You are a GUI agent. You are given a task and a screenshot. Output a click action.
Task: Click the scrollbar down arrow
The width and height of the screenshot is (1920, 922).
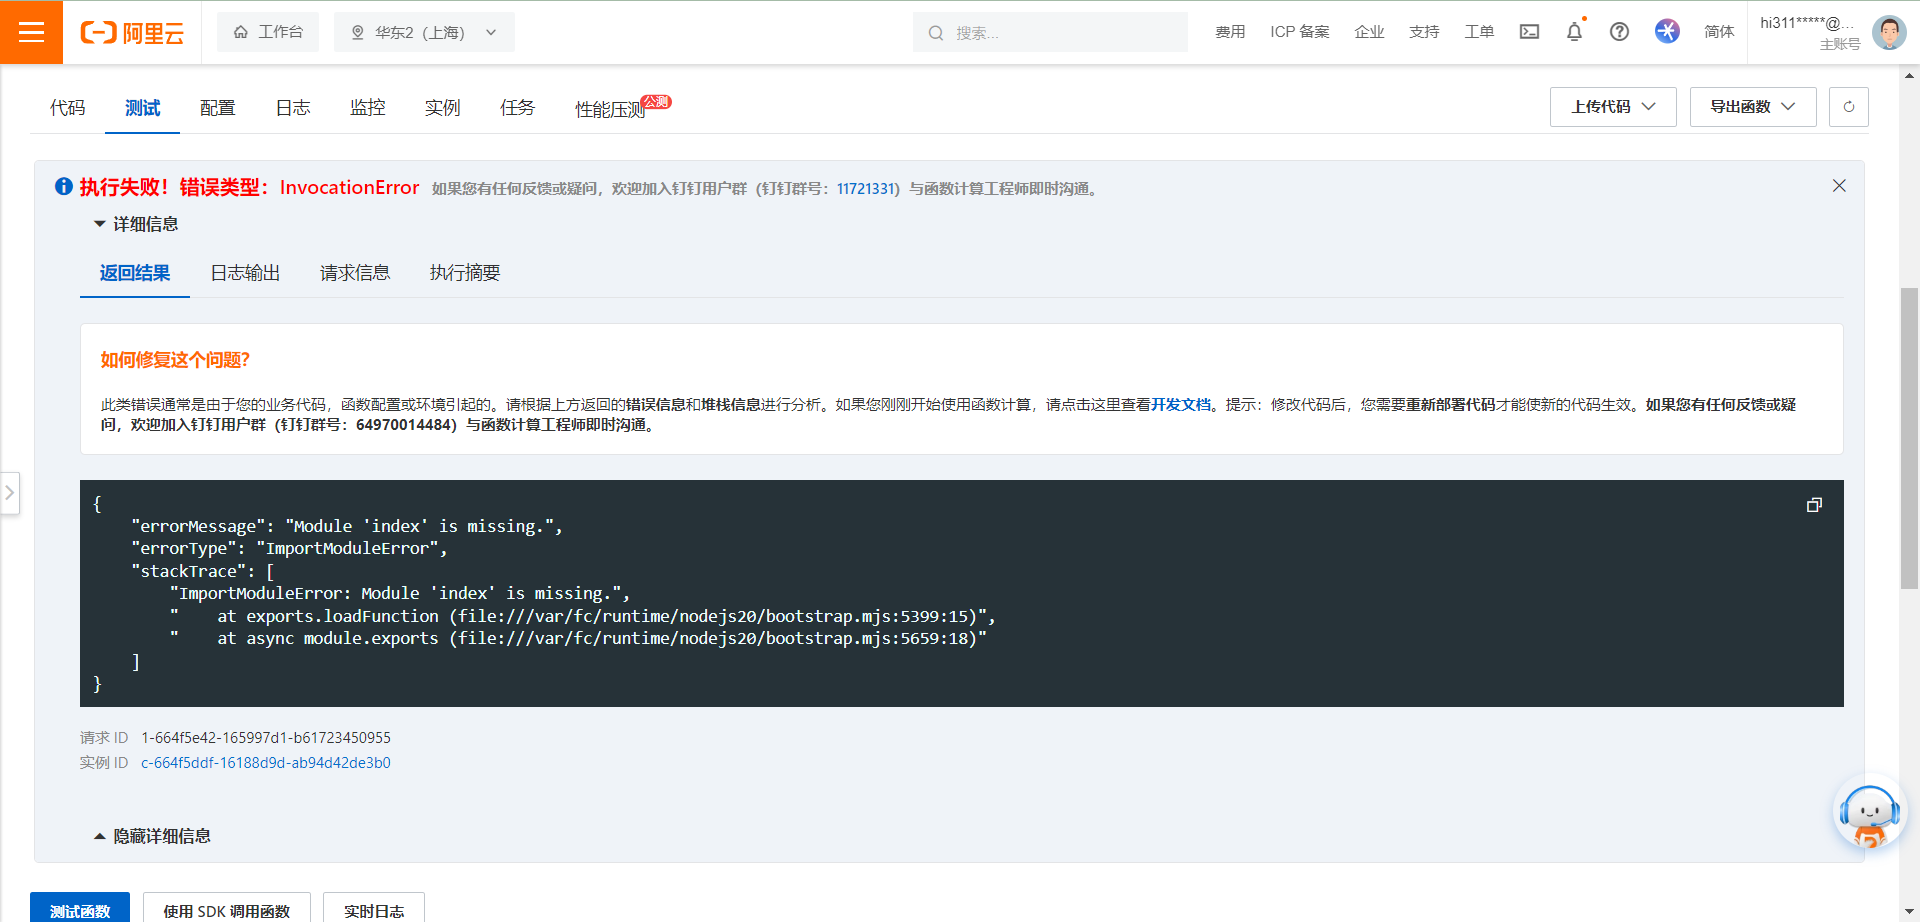coord(1910,912)
